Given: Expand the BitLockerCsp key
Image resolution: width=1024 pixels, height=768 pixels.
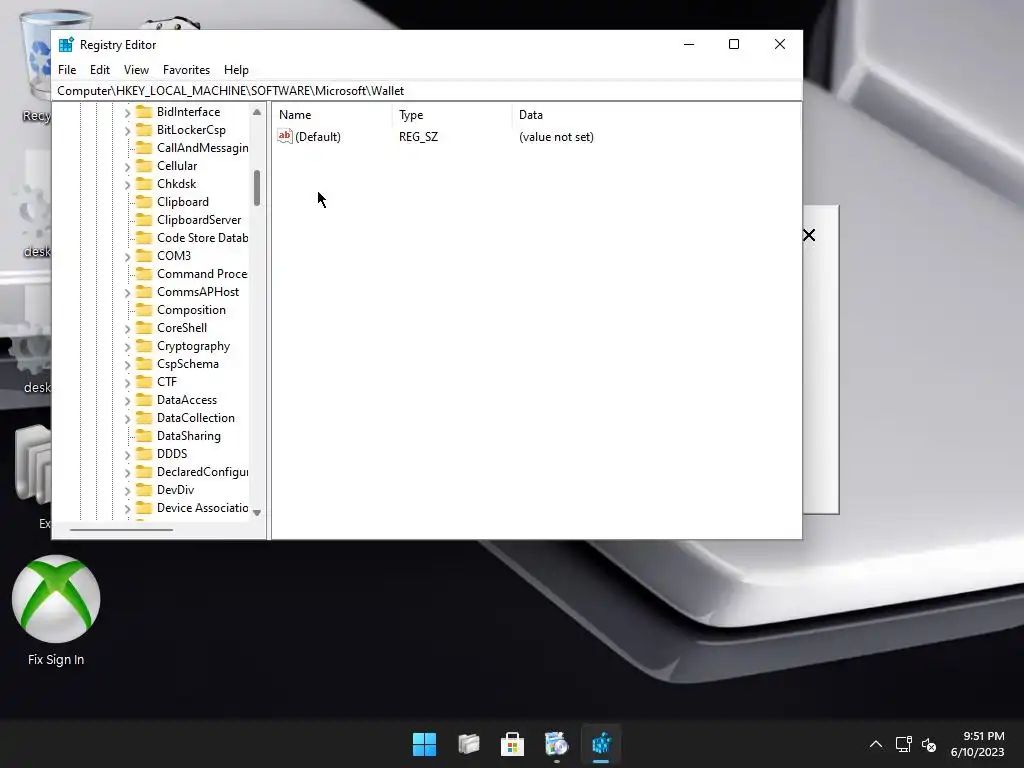Looking at the screenshot, I should tap(127, 131).
